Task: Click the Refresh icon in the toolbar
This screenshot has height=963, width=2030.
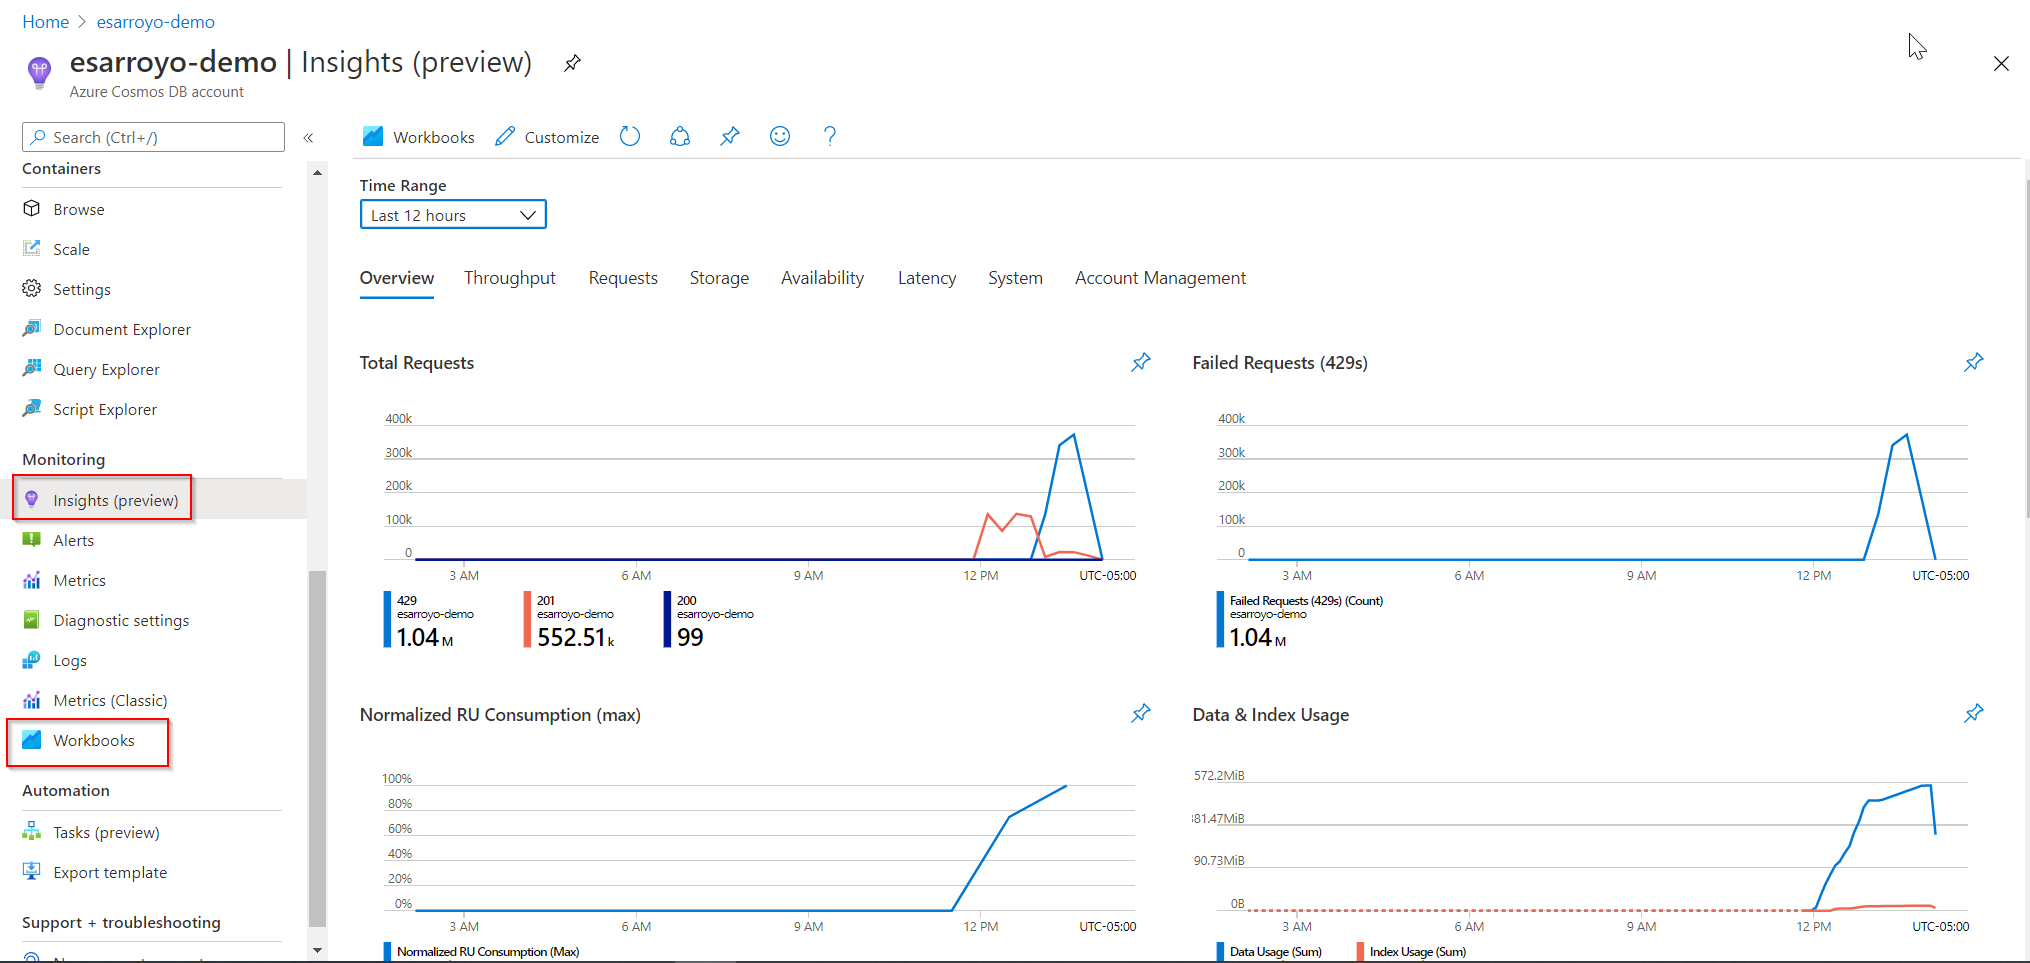Action: point(630,136)
